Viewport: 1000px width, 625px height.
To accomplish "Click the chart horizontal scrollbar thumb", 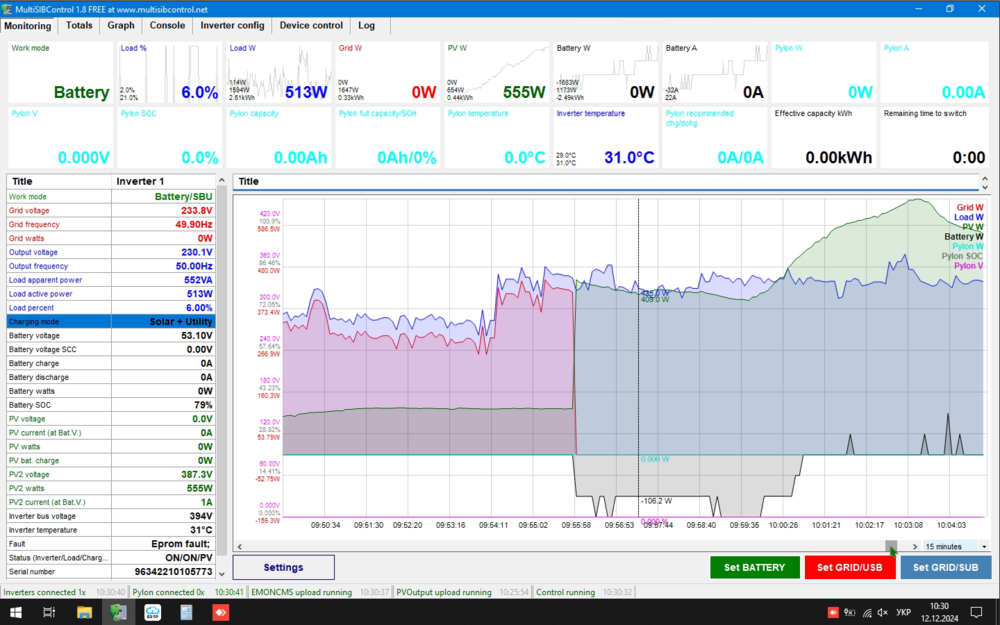I will click(x=891, y=547).
